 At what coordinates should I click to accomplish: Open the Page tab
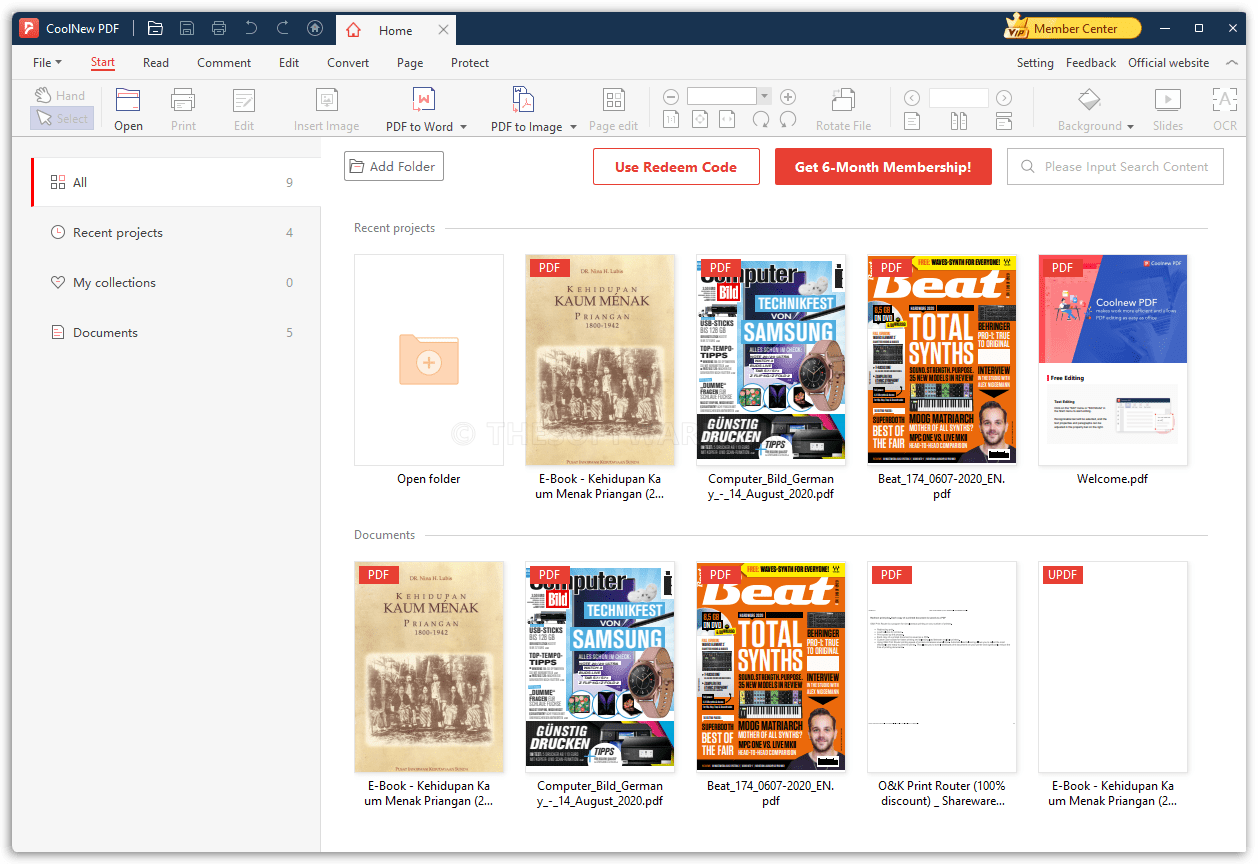410,63
